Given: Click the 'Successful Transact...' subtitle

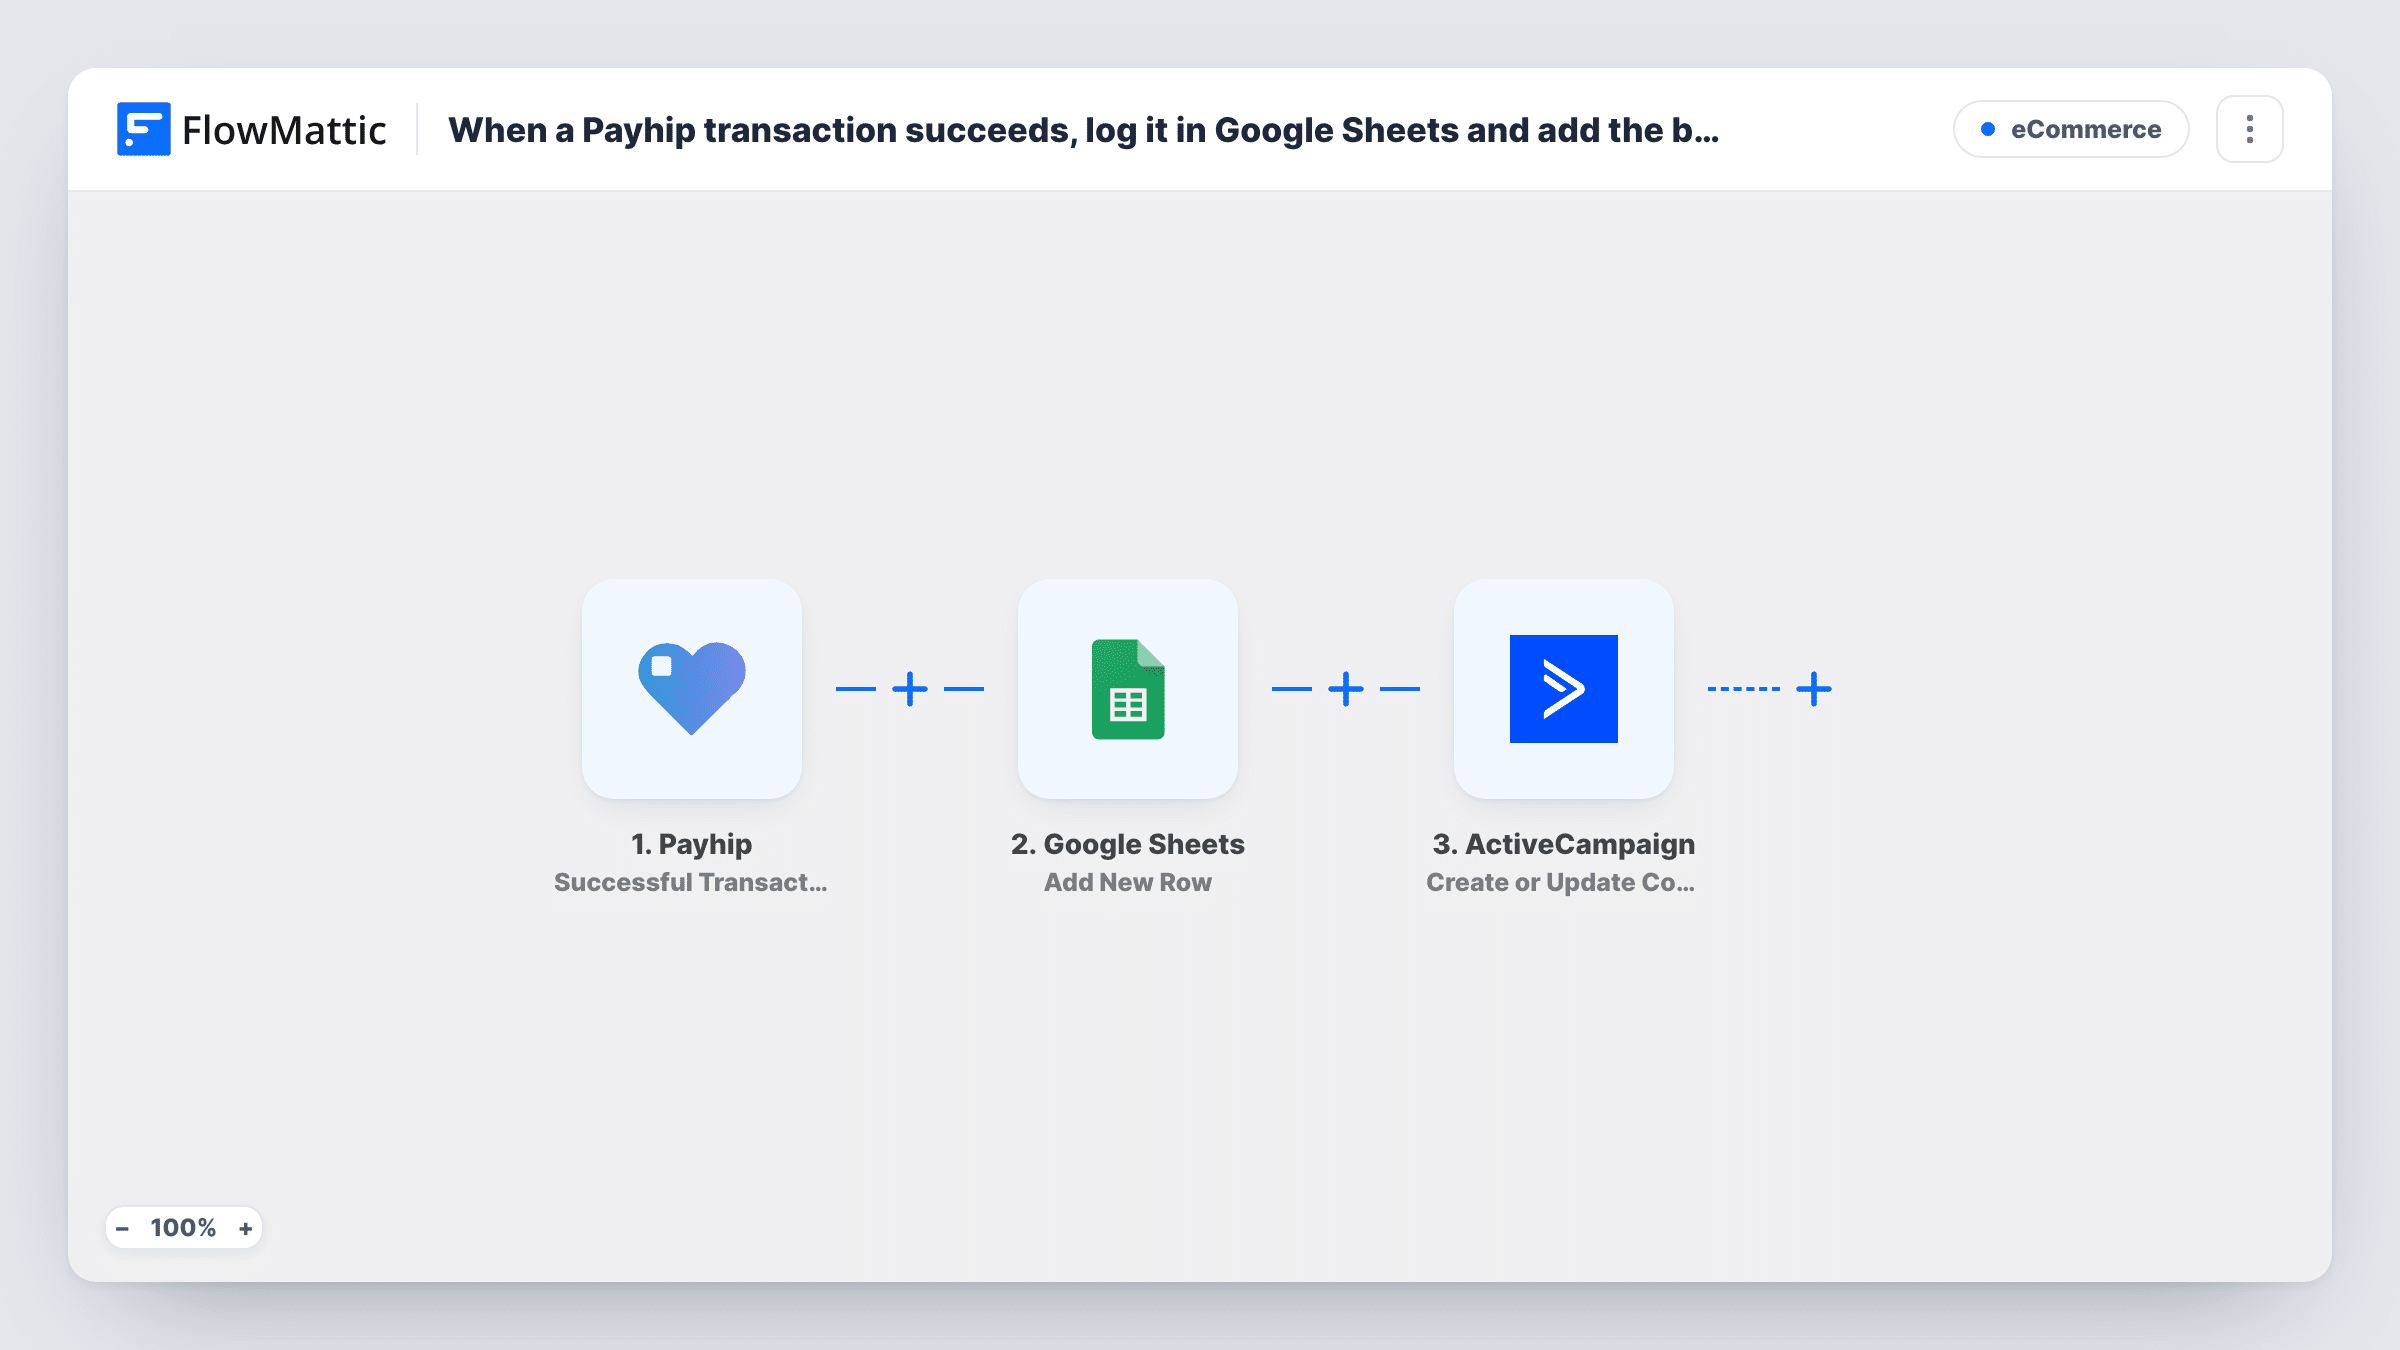Looking at the screenshot, I should pos(691,882).
